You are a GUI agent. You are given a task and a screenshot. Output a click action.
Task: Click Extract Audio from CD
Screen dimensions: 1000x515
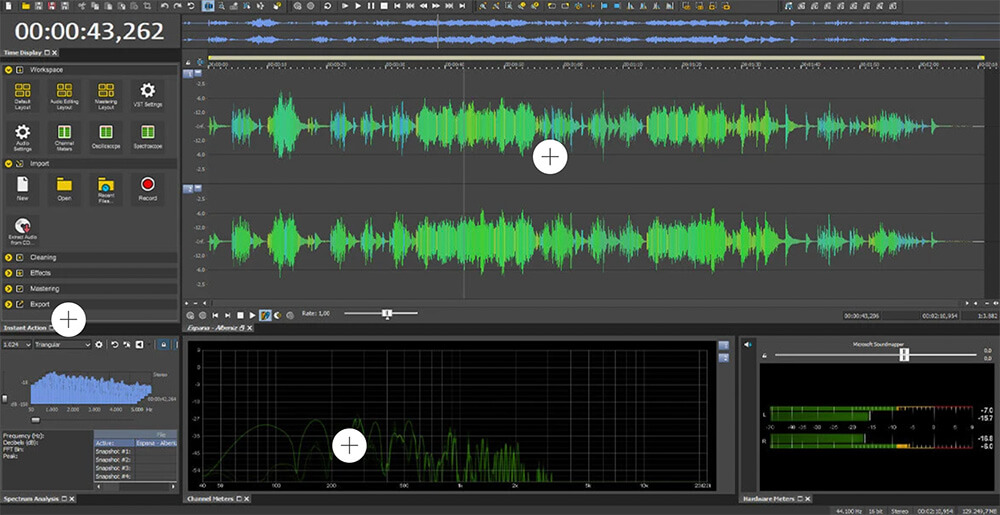pos(24,232)
